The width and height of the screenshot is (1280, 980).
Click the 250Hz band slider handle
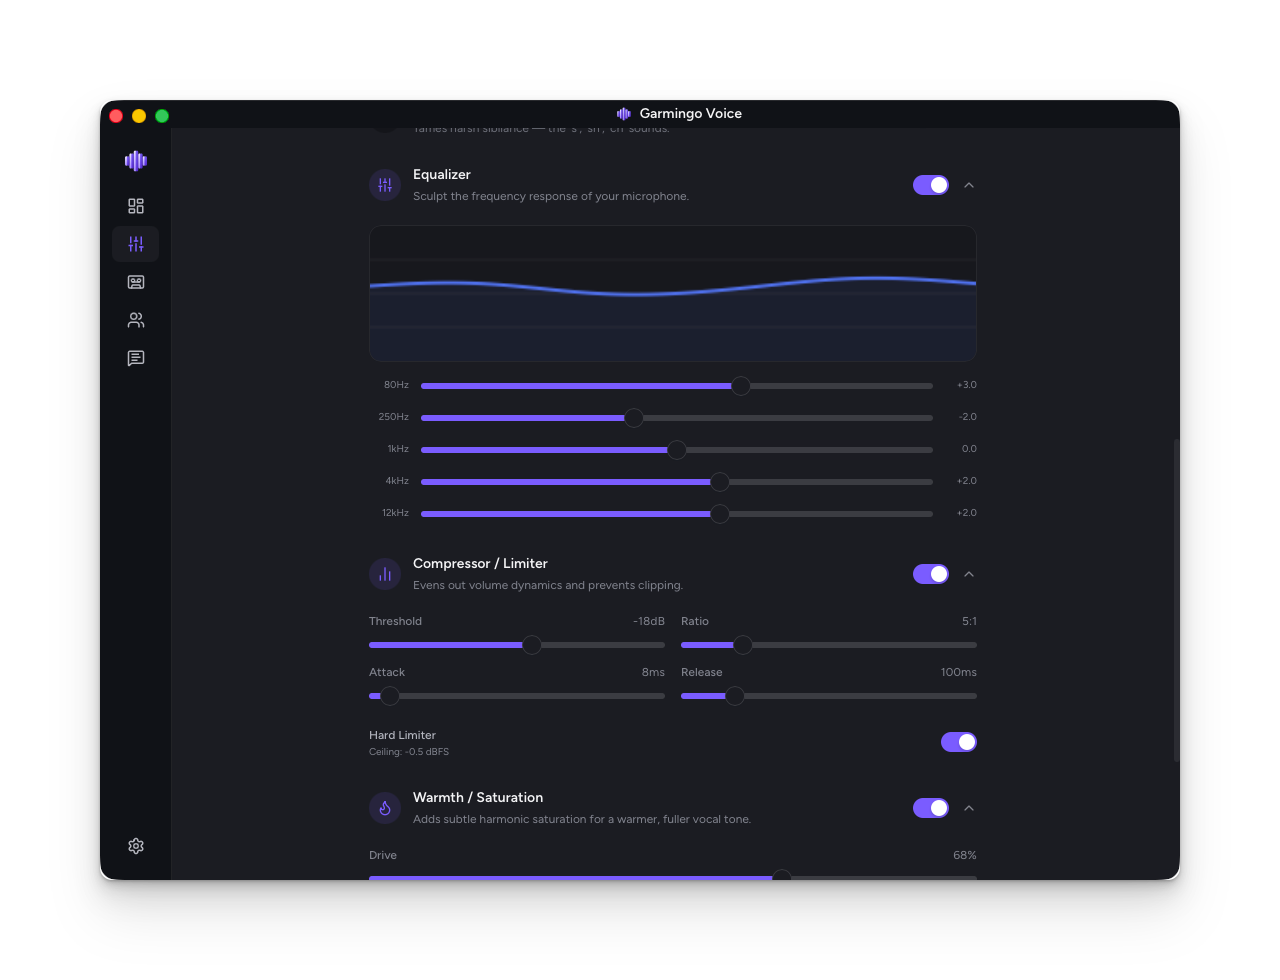tap(634, 418)
